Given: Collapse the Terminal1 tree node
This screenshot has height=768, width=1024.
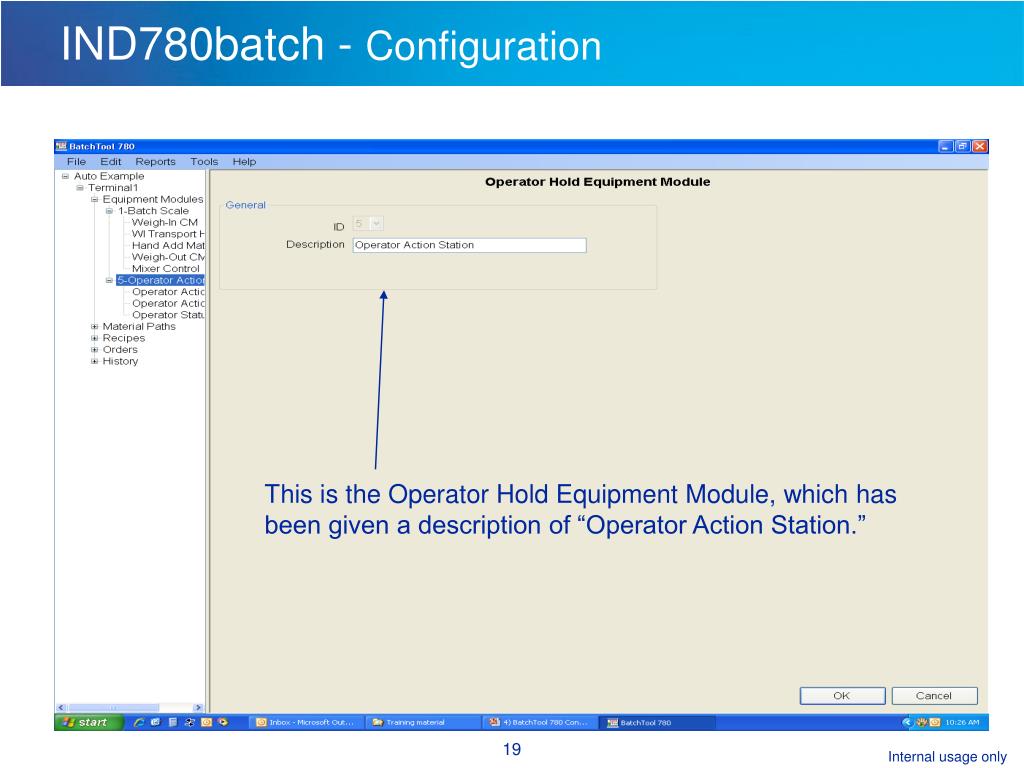Looking at the screenshot, I should click(x=80, y=188).
